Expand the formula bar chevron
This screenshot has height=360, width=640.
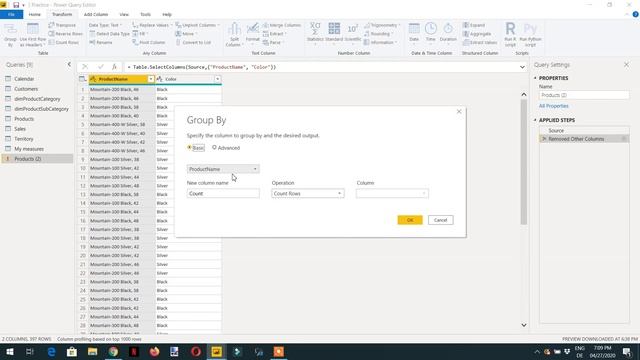point(522,67)
